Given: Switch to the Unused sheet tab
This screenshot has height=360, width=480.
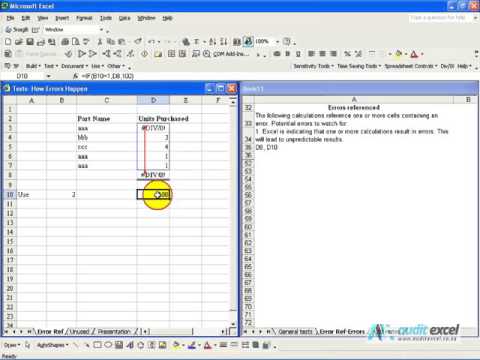Looking at the screenshot, I should 79,332.
